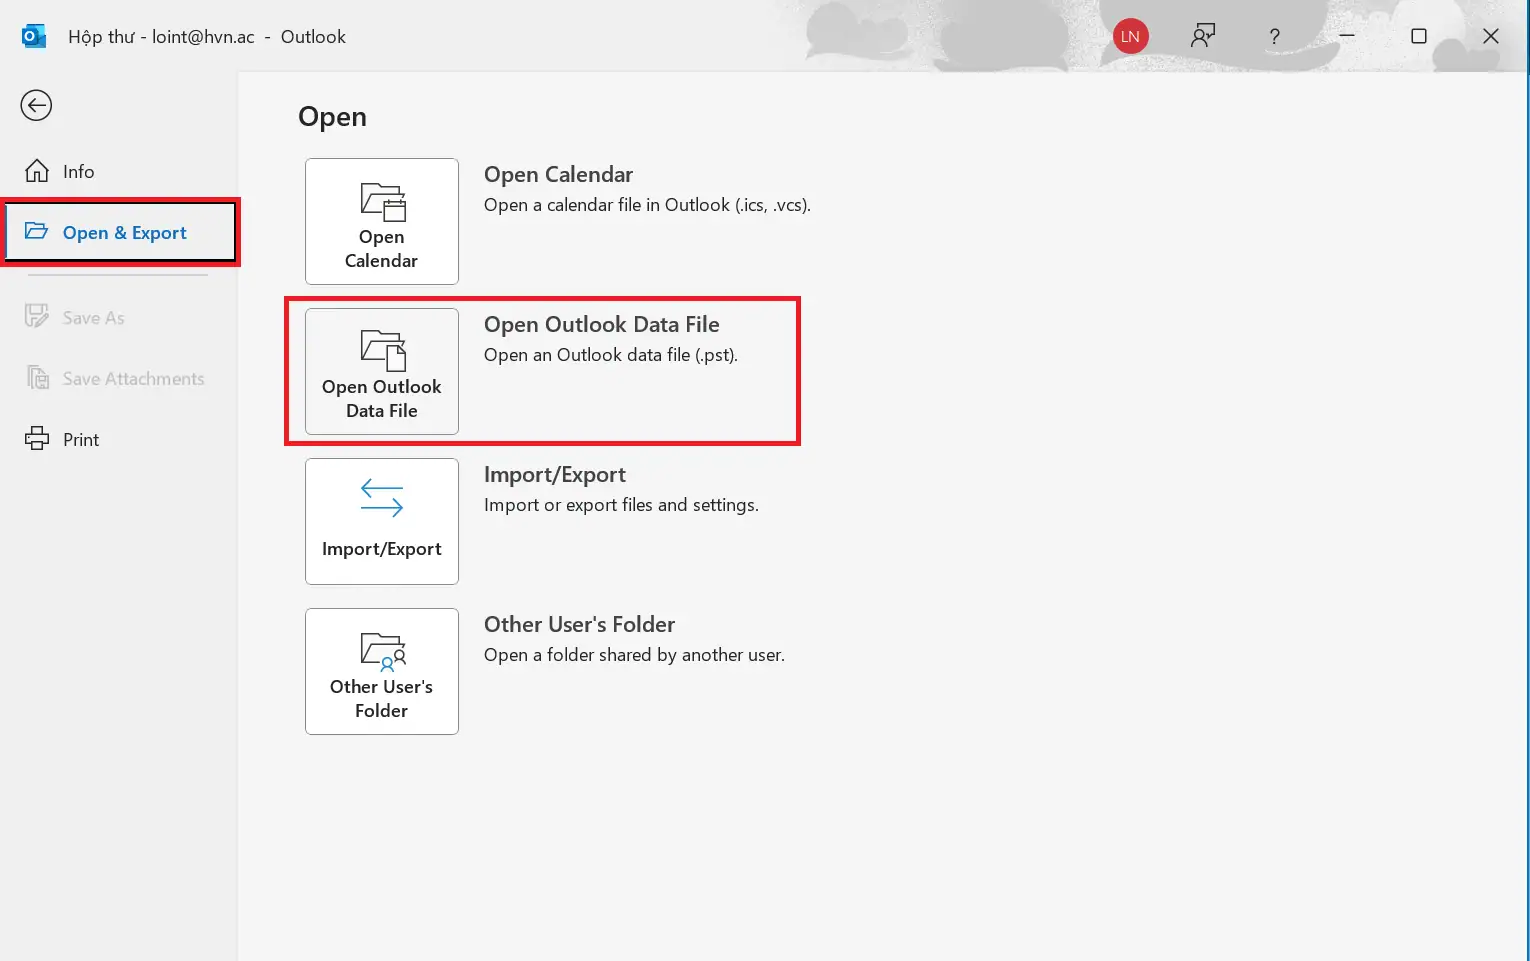Click the Outlook app logo icon
Image resolution: width=1530 pixels, height=961 pixels.
[x=34, y=36]
